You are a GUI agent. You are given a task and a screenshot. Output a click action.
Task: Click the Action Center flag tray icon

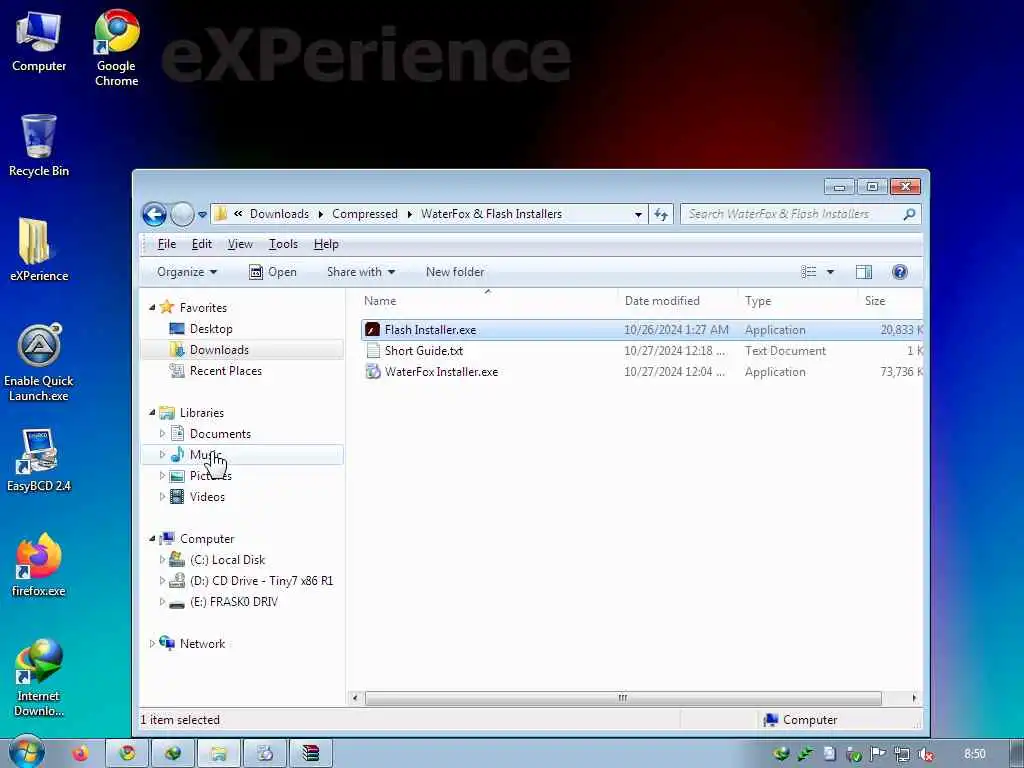point(878,754)
